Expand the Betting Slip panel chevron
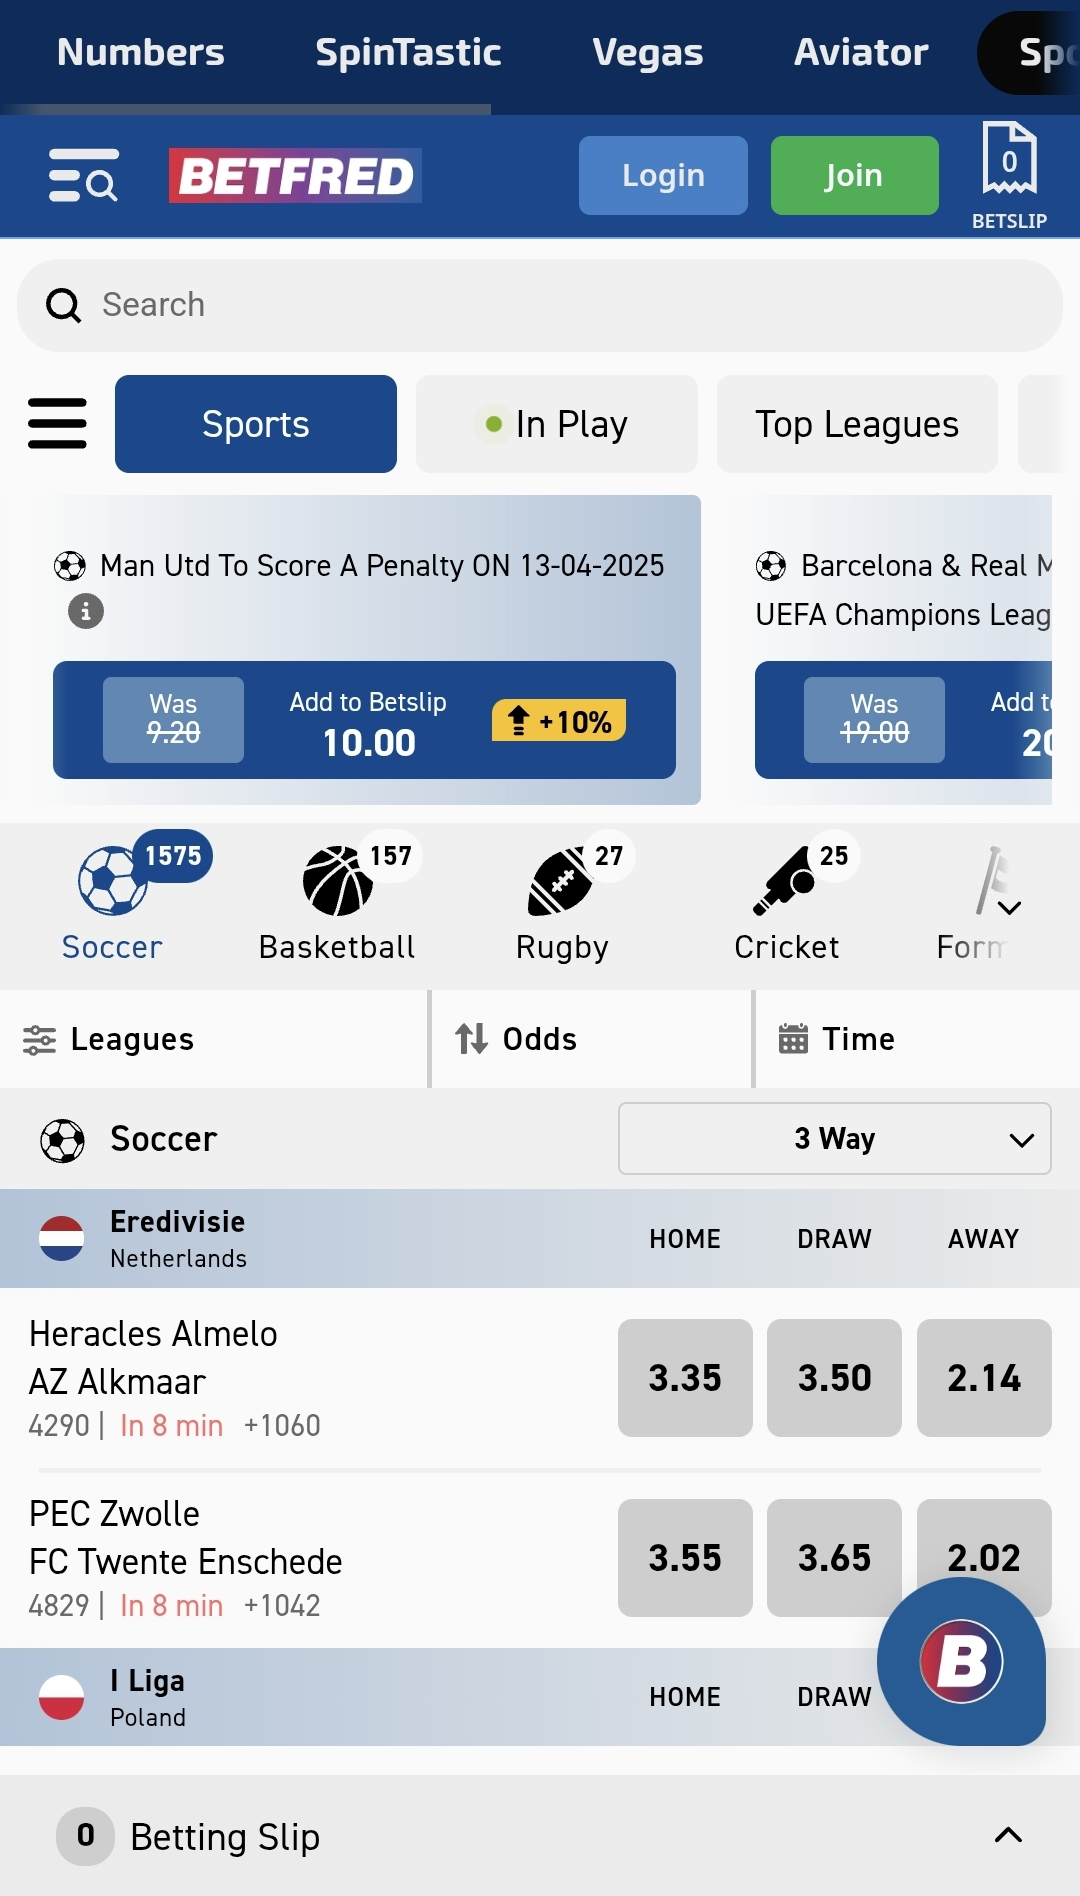The width and height of the screenshot is (1080, 1896). click(1008, 1835)
